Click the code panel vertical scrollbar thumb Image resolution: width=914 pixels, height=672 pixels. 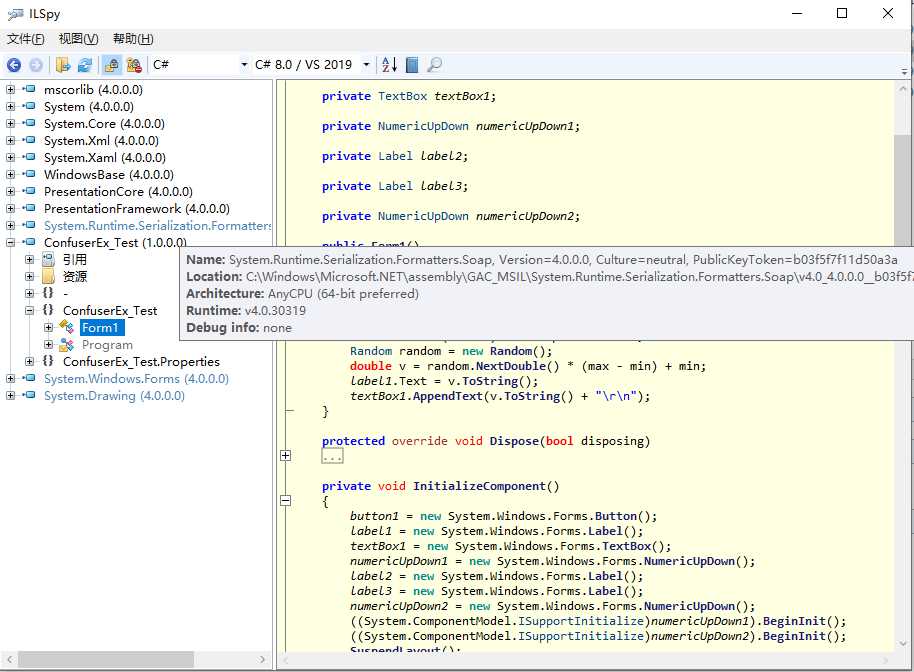[902, 191]
